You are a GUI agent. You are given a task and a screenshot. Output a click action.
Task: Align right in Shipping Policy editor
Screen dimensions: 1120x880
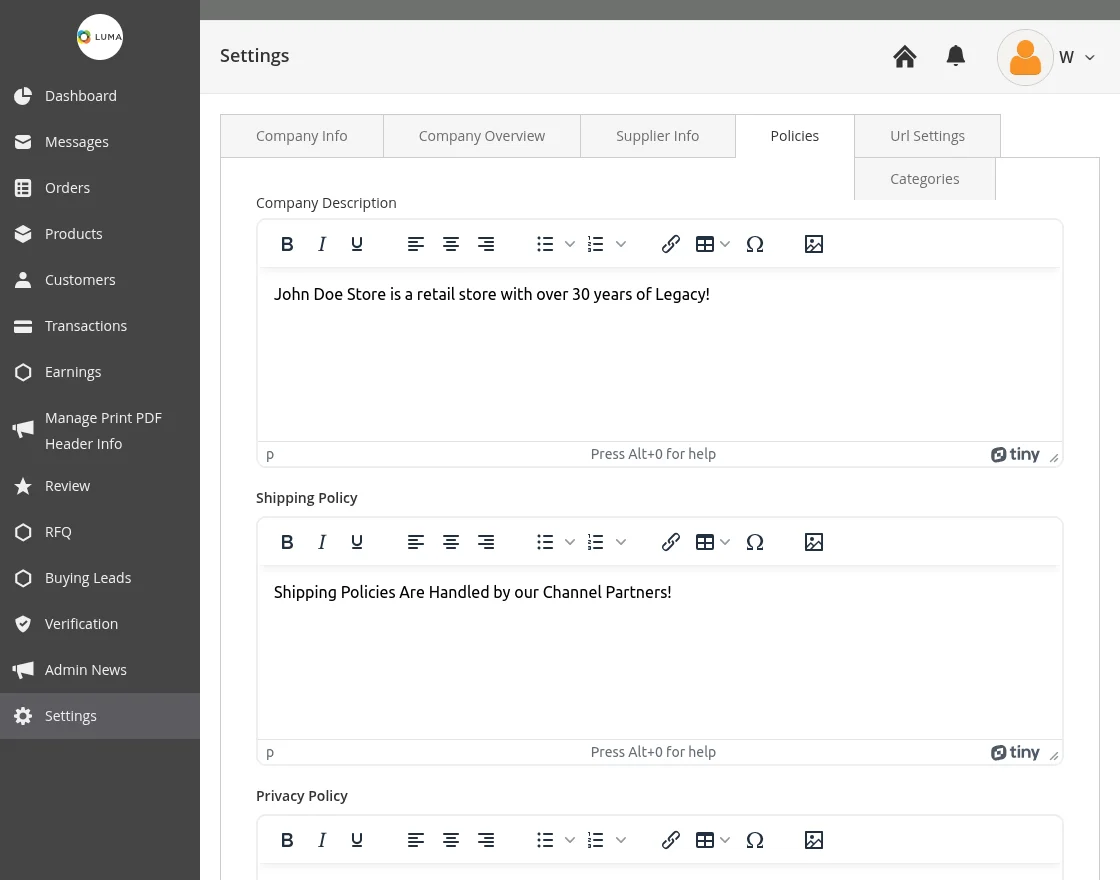point(486,542)
